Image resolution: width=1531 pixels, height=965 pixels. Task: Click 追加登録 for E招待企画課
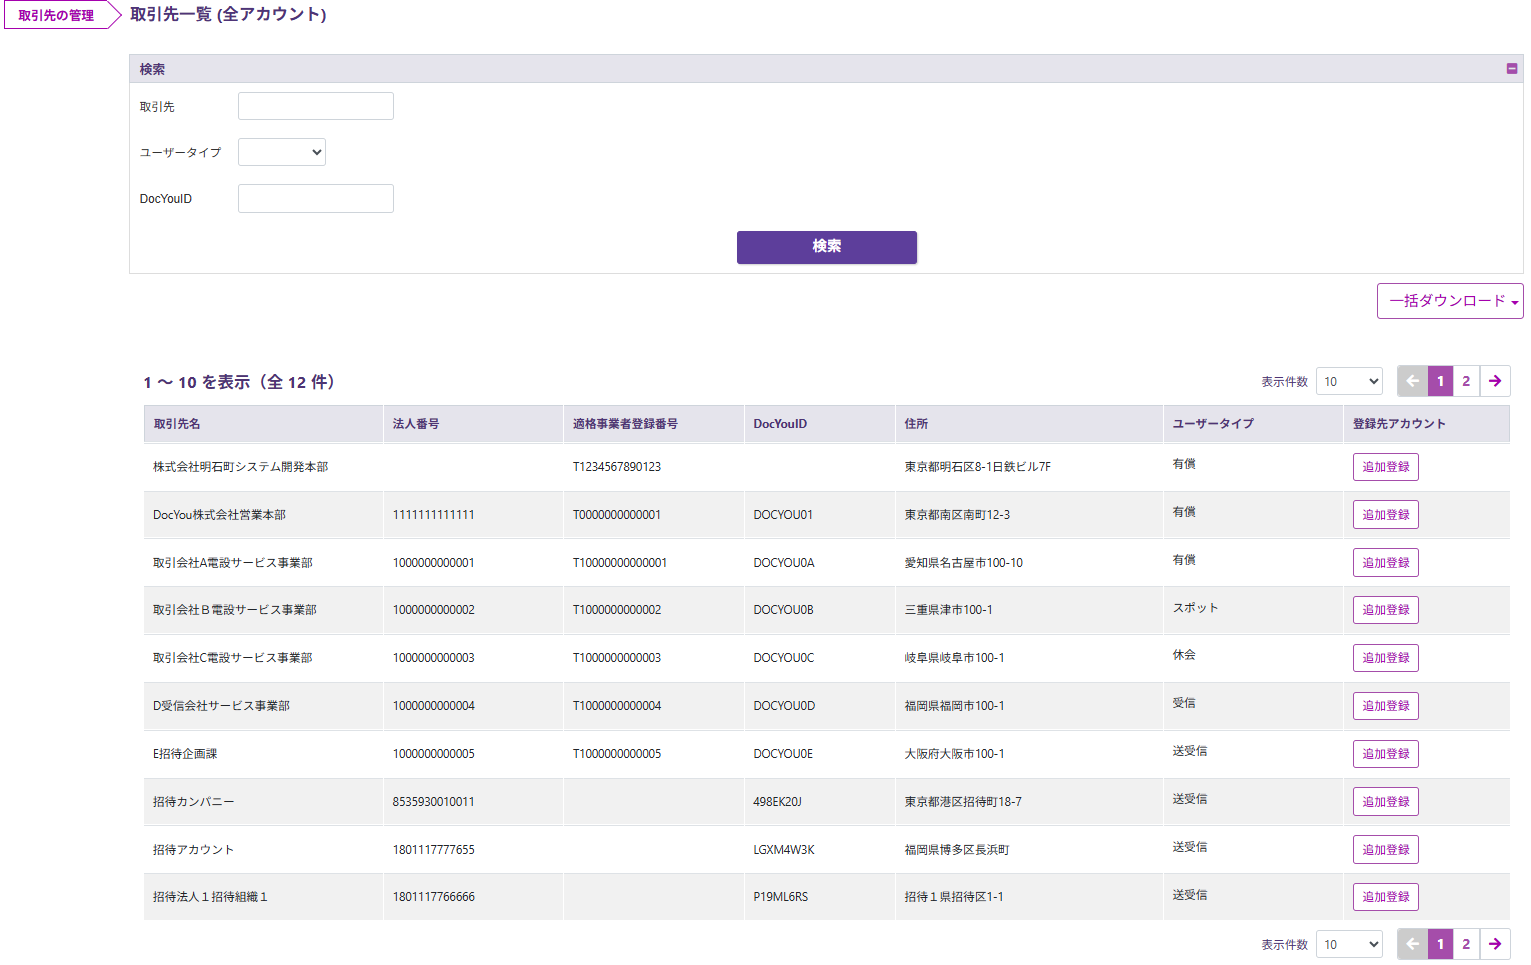click(x=1385, y=754)
